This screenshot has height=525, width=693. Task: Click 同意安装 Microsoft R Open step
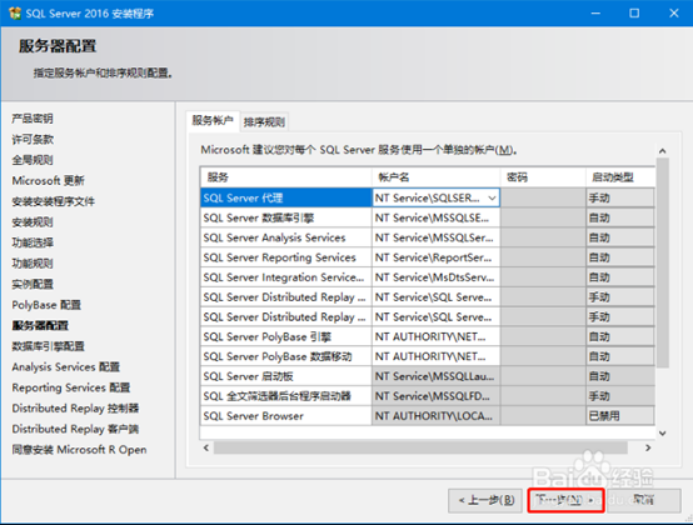point(80,450)
